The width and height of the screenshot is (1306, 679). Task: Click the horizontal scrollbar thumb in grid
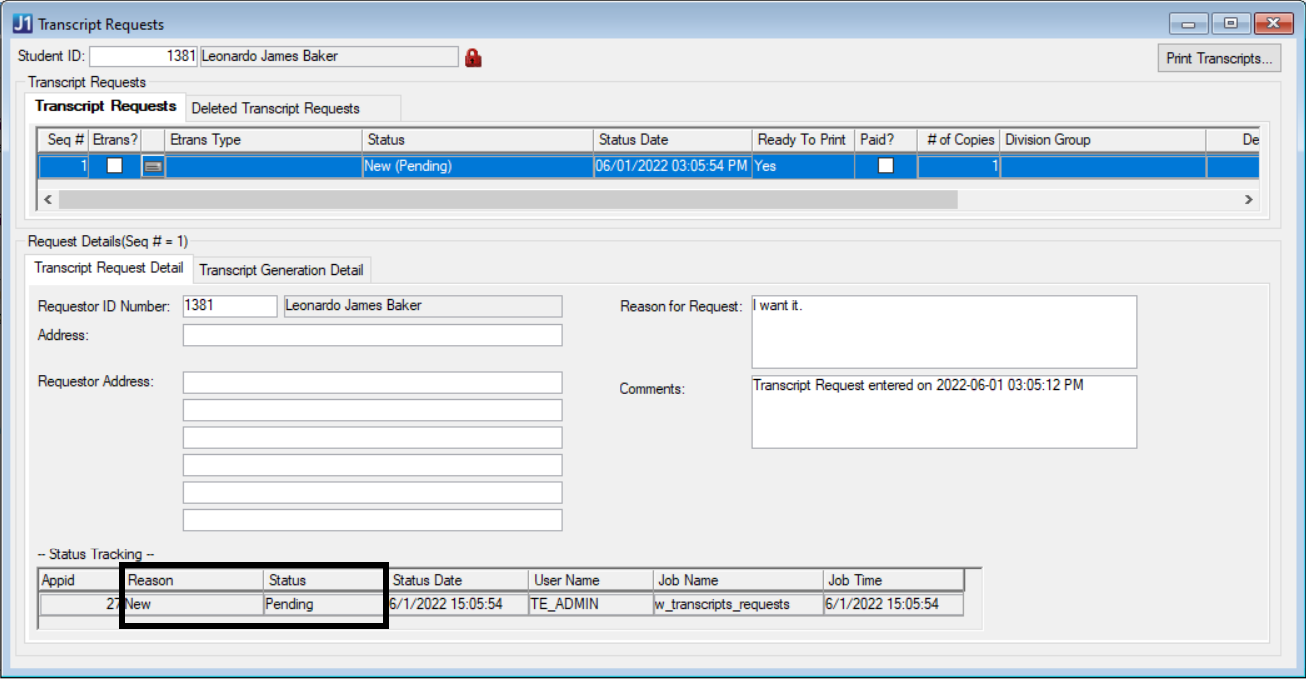pyautogui.click(x=507, y=200)
